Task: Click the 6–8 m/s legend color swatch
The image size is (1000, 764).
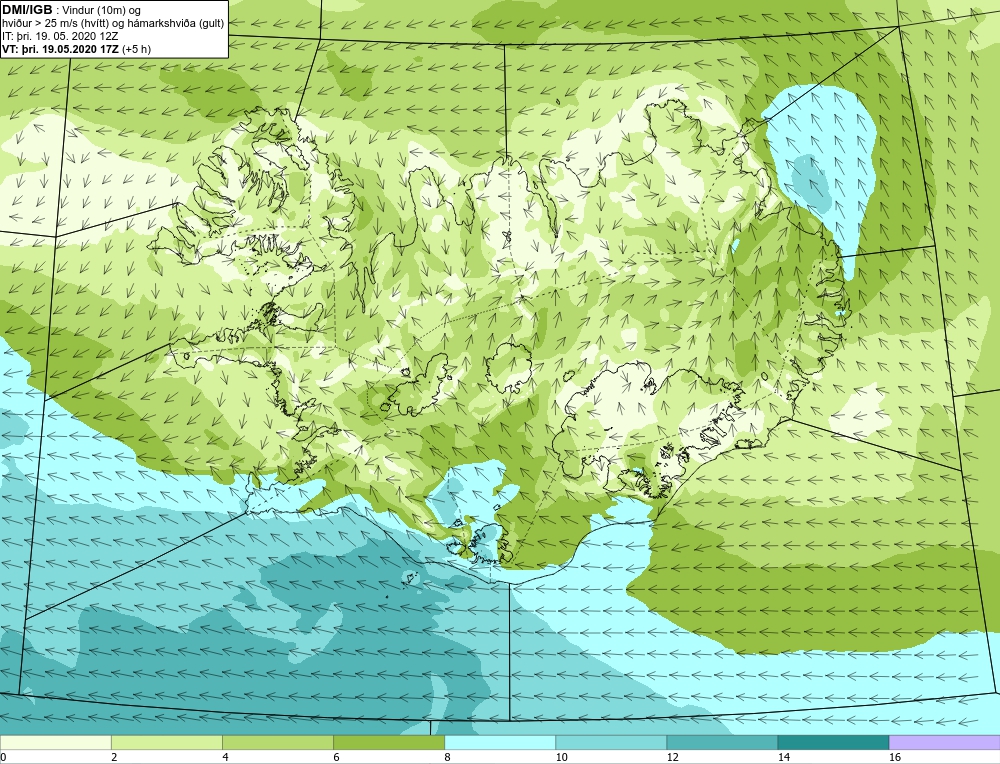Action: coord(388,742)
